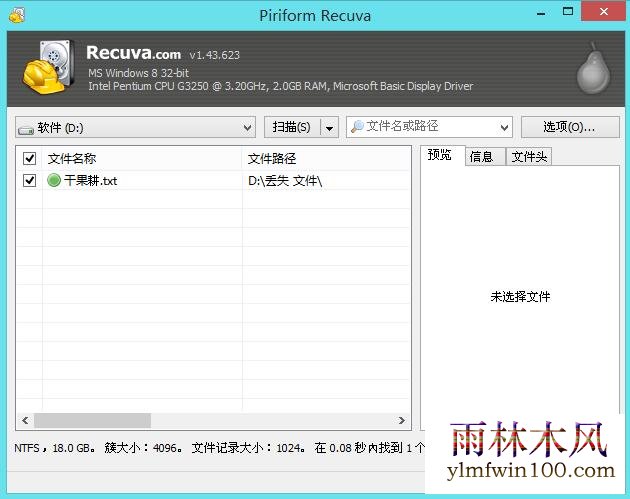Sort by 文件名称 column header
This screenshot has height=499, width=630.
[x=142, y=158]
